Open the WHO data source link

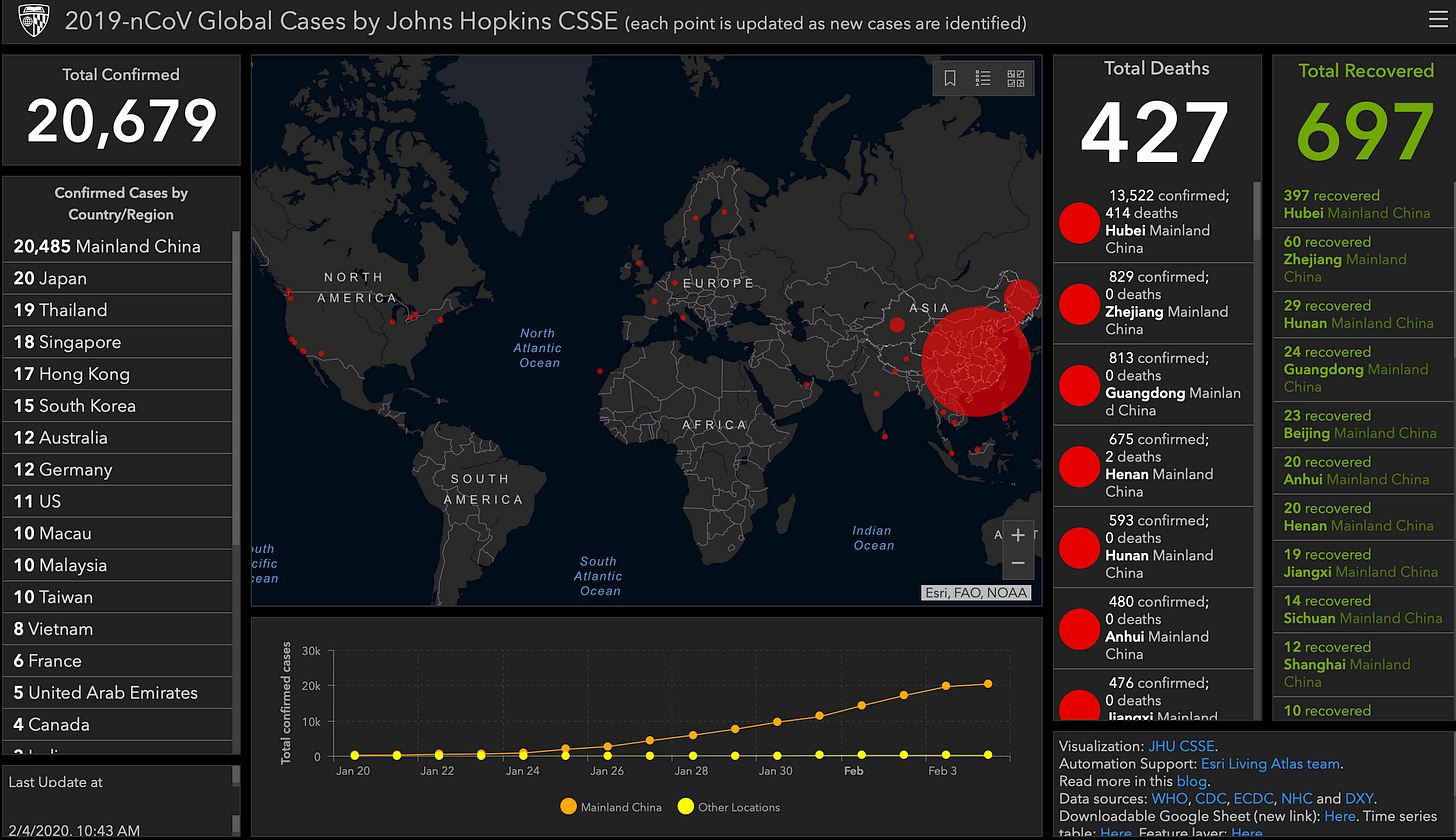coord(1167,799)
